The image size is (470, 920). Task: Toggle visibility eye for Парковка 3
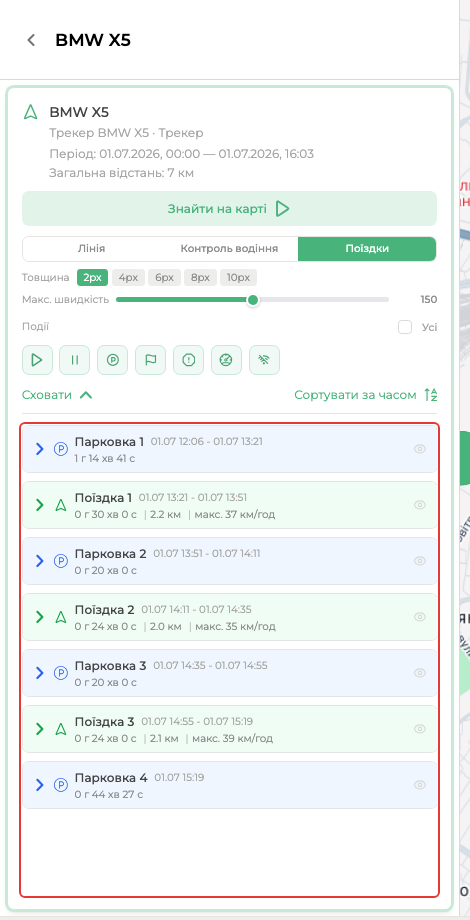click(420, 673)
